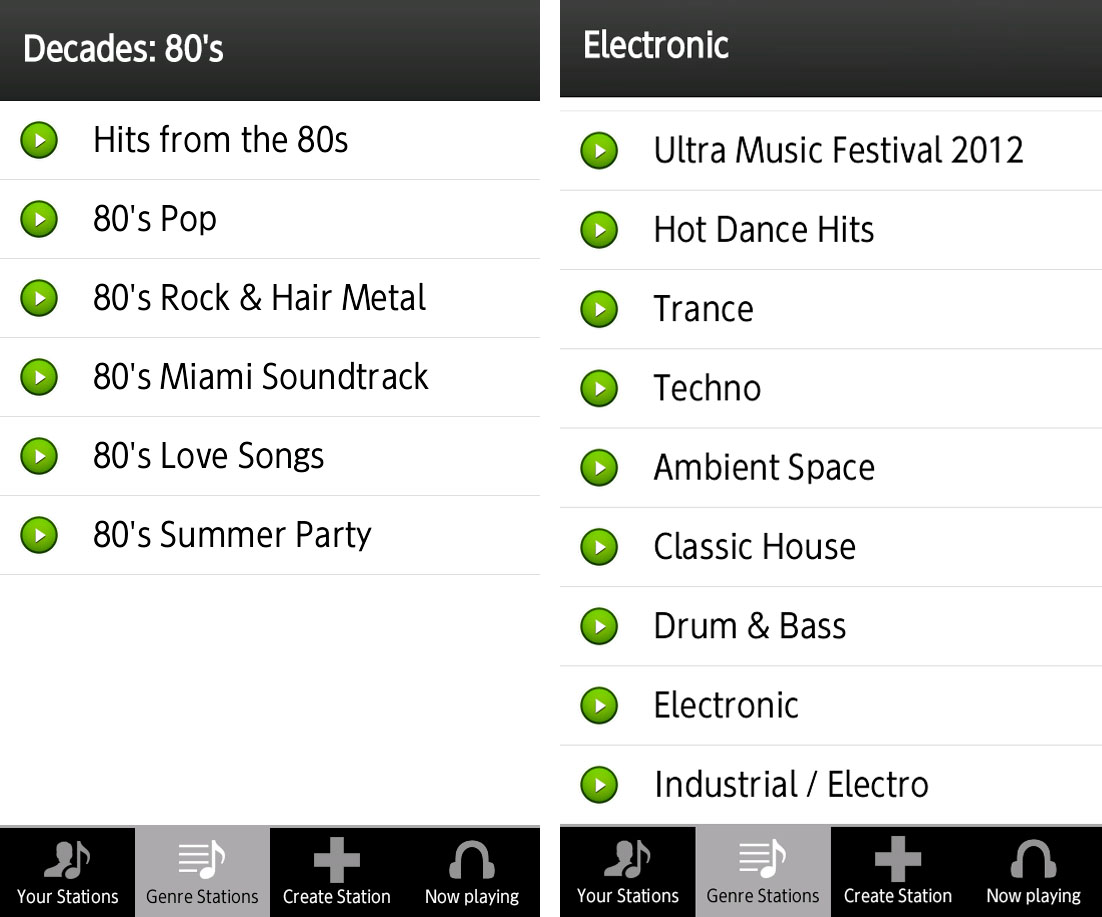Screen dimensions: 1102x917
Task: Click the Electronic station row in the list
Action: coord(726,705)
